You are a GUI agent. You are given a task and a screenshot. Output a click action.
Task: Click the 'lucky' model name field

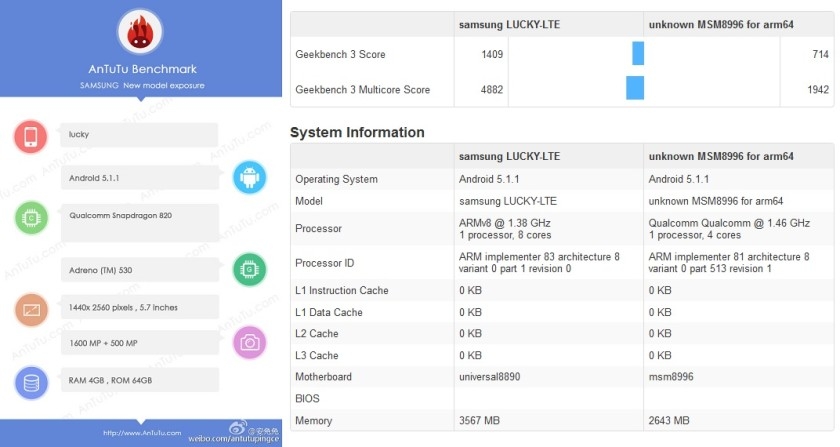(x=139, y=135)
